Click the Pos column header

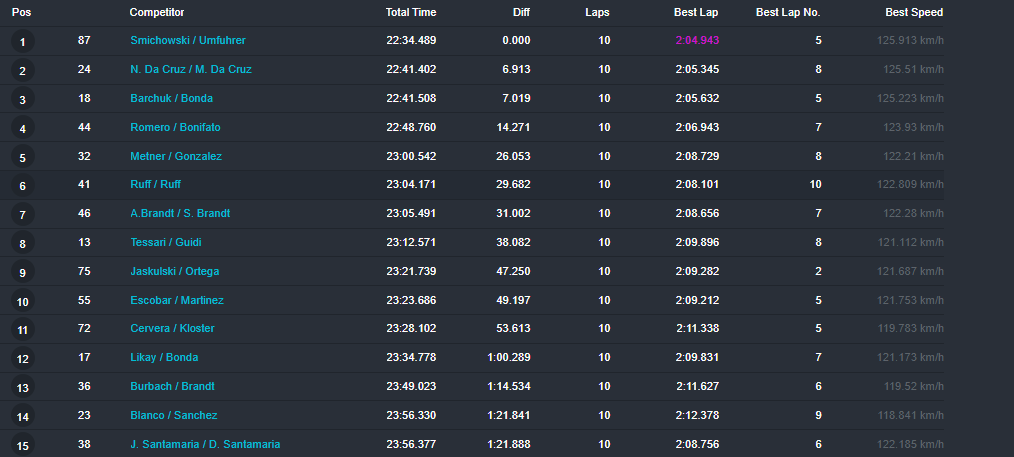click(21, 12)
